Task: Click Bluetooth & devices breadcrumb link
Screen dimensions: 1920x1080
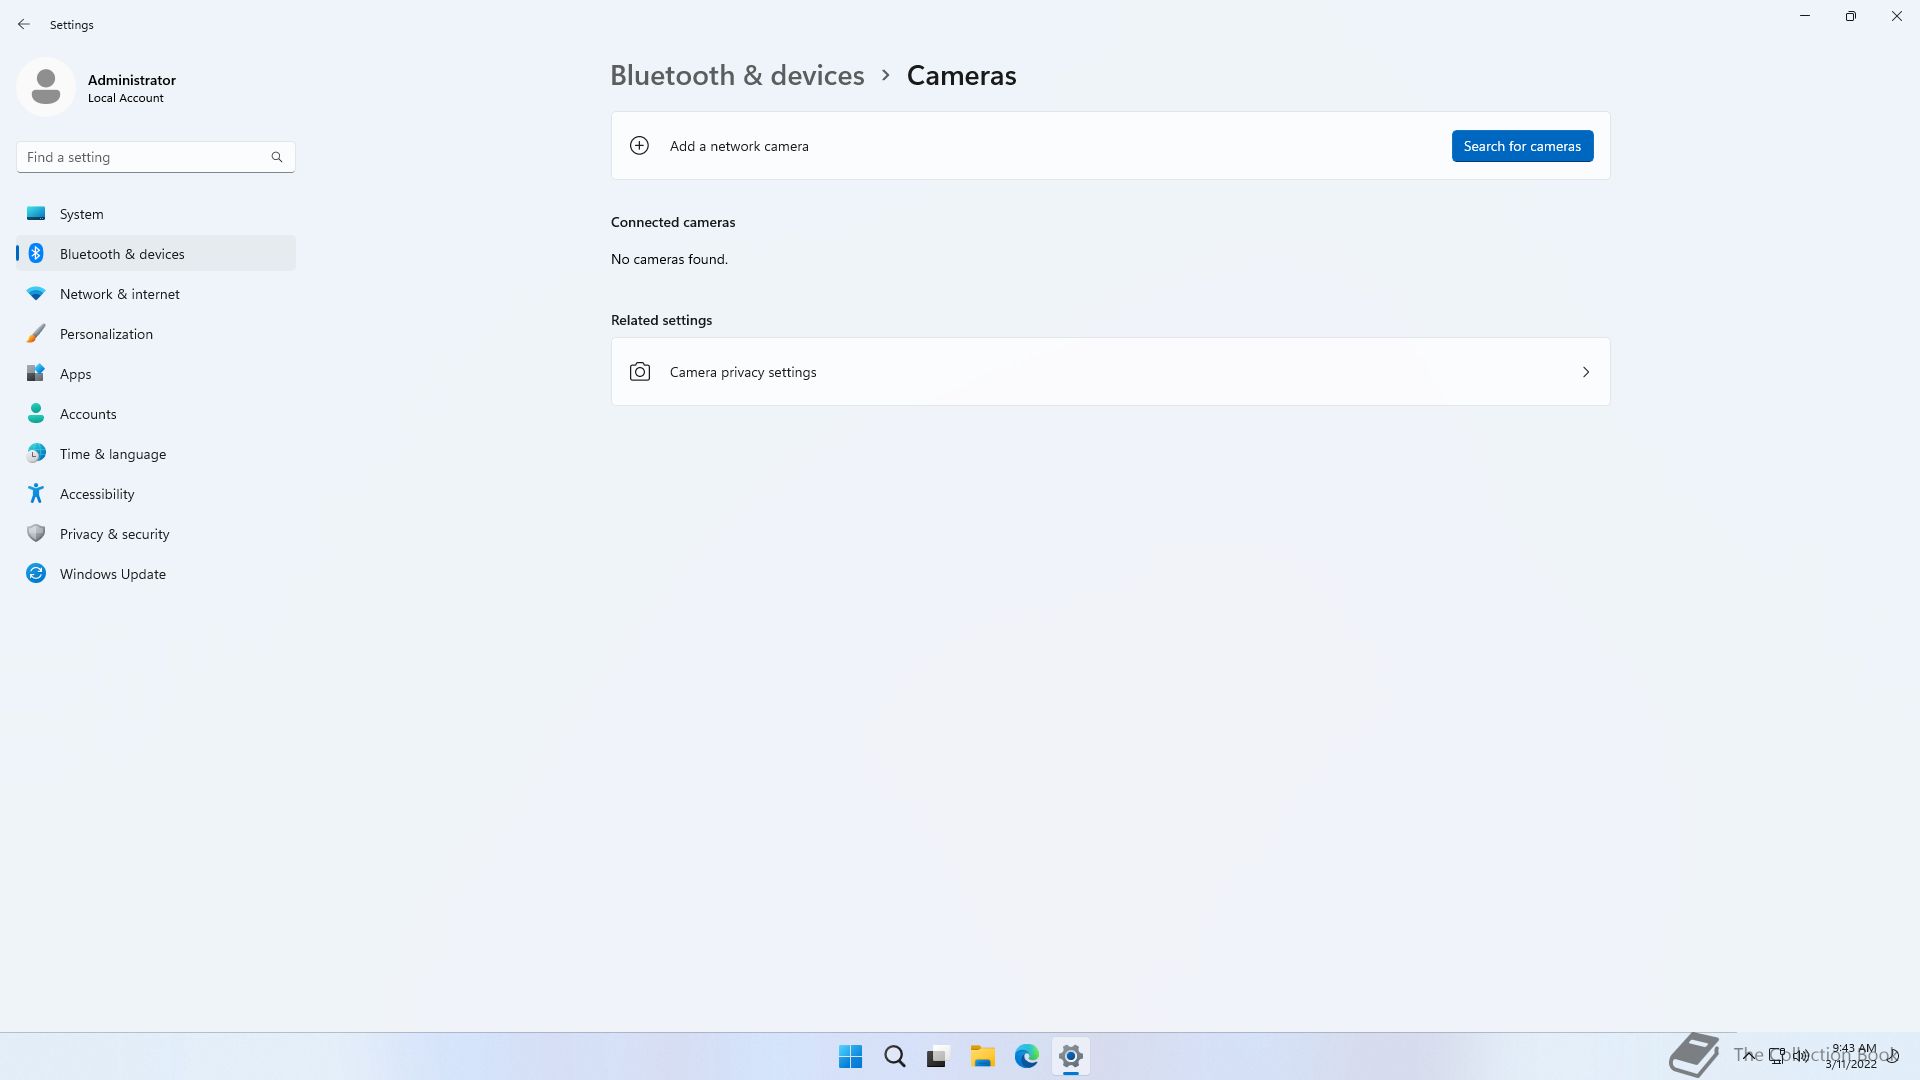Action: click(x=737, y=76)
